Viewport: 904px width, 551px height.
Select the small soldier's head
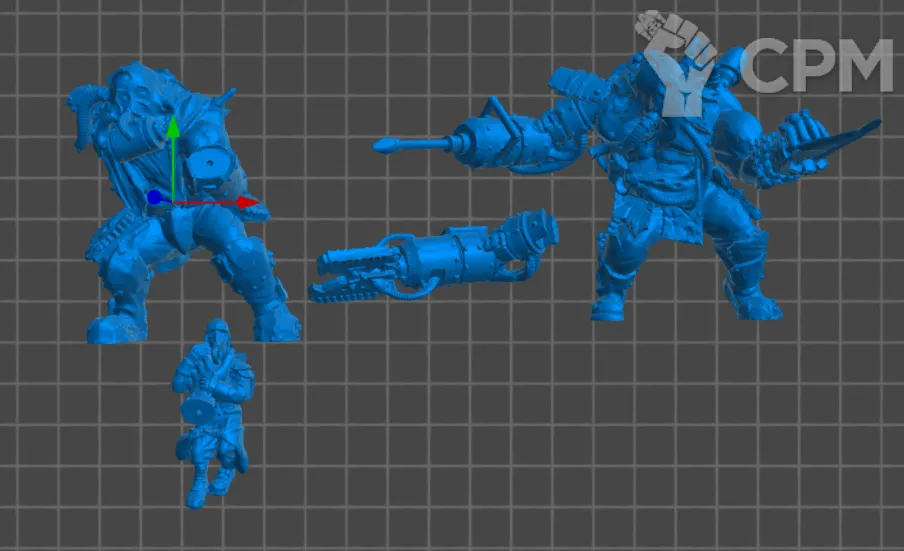(x=215, y=334)
